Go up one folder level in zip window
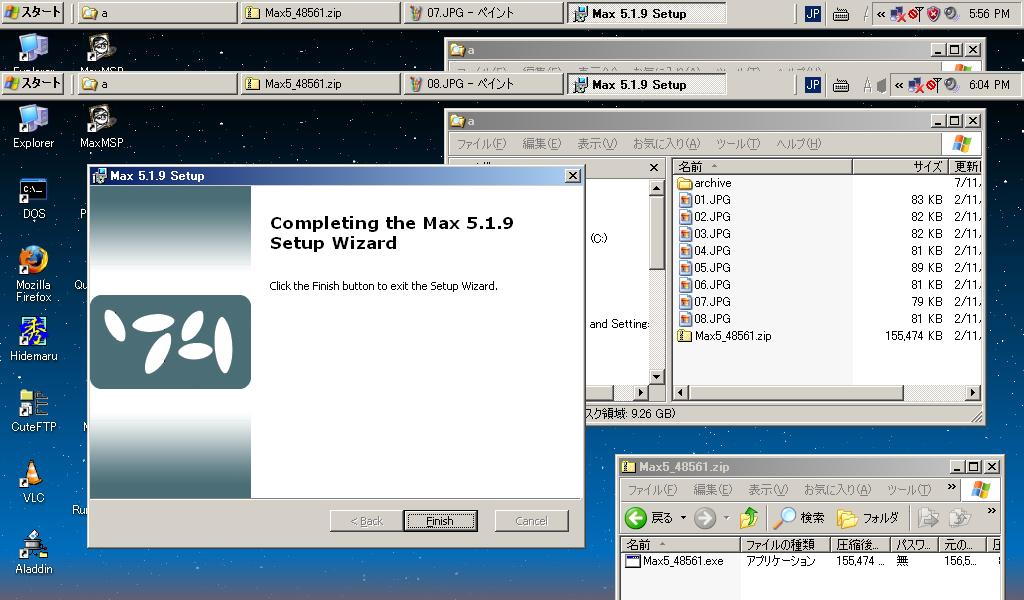Viewport: 1024px width, 600px height. [749, 518]
